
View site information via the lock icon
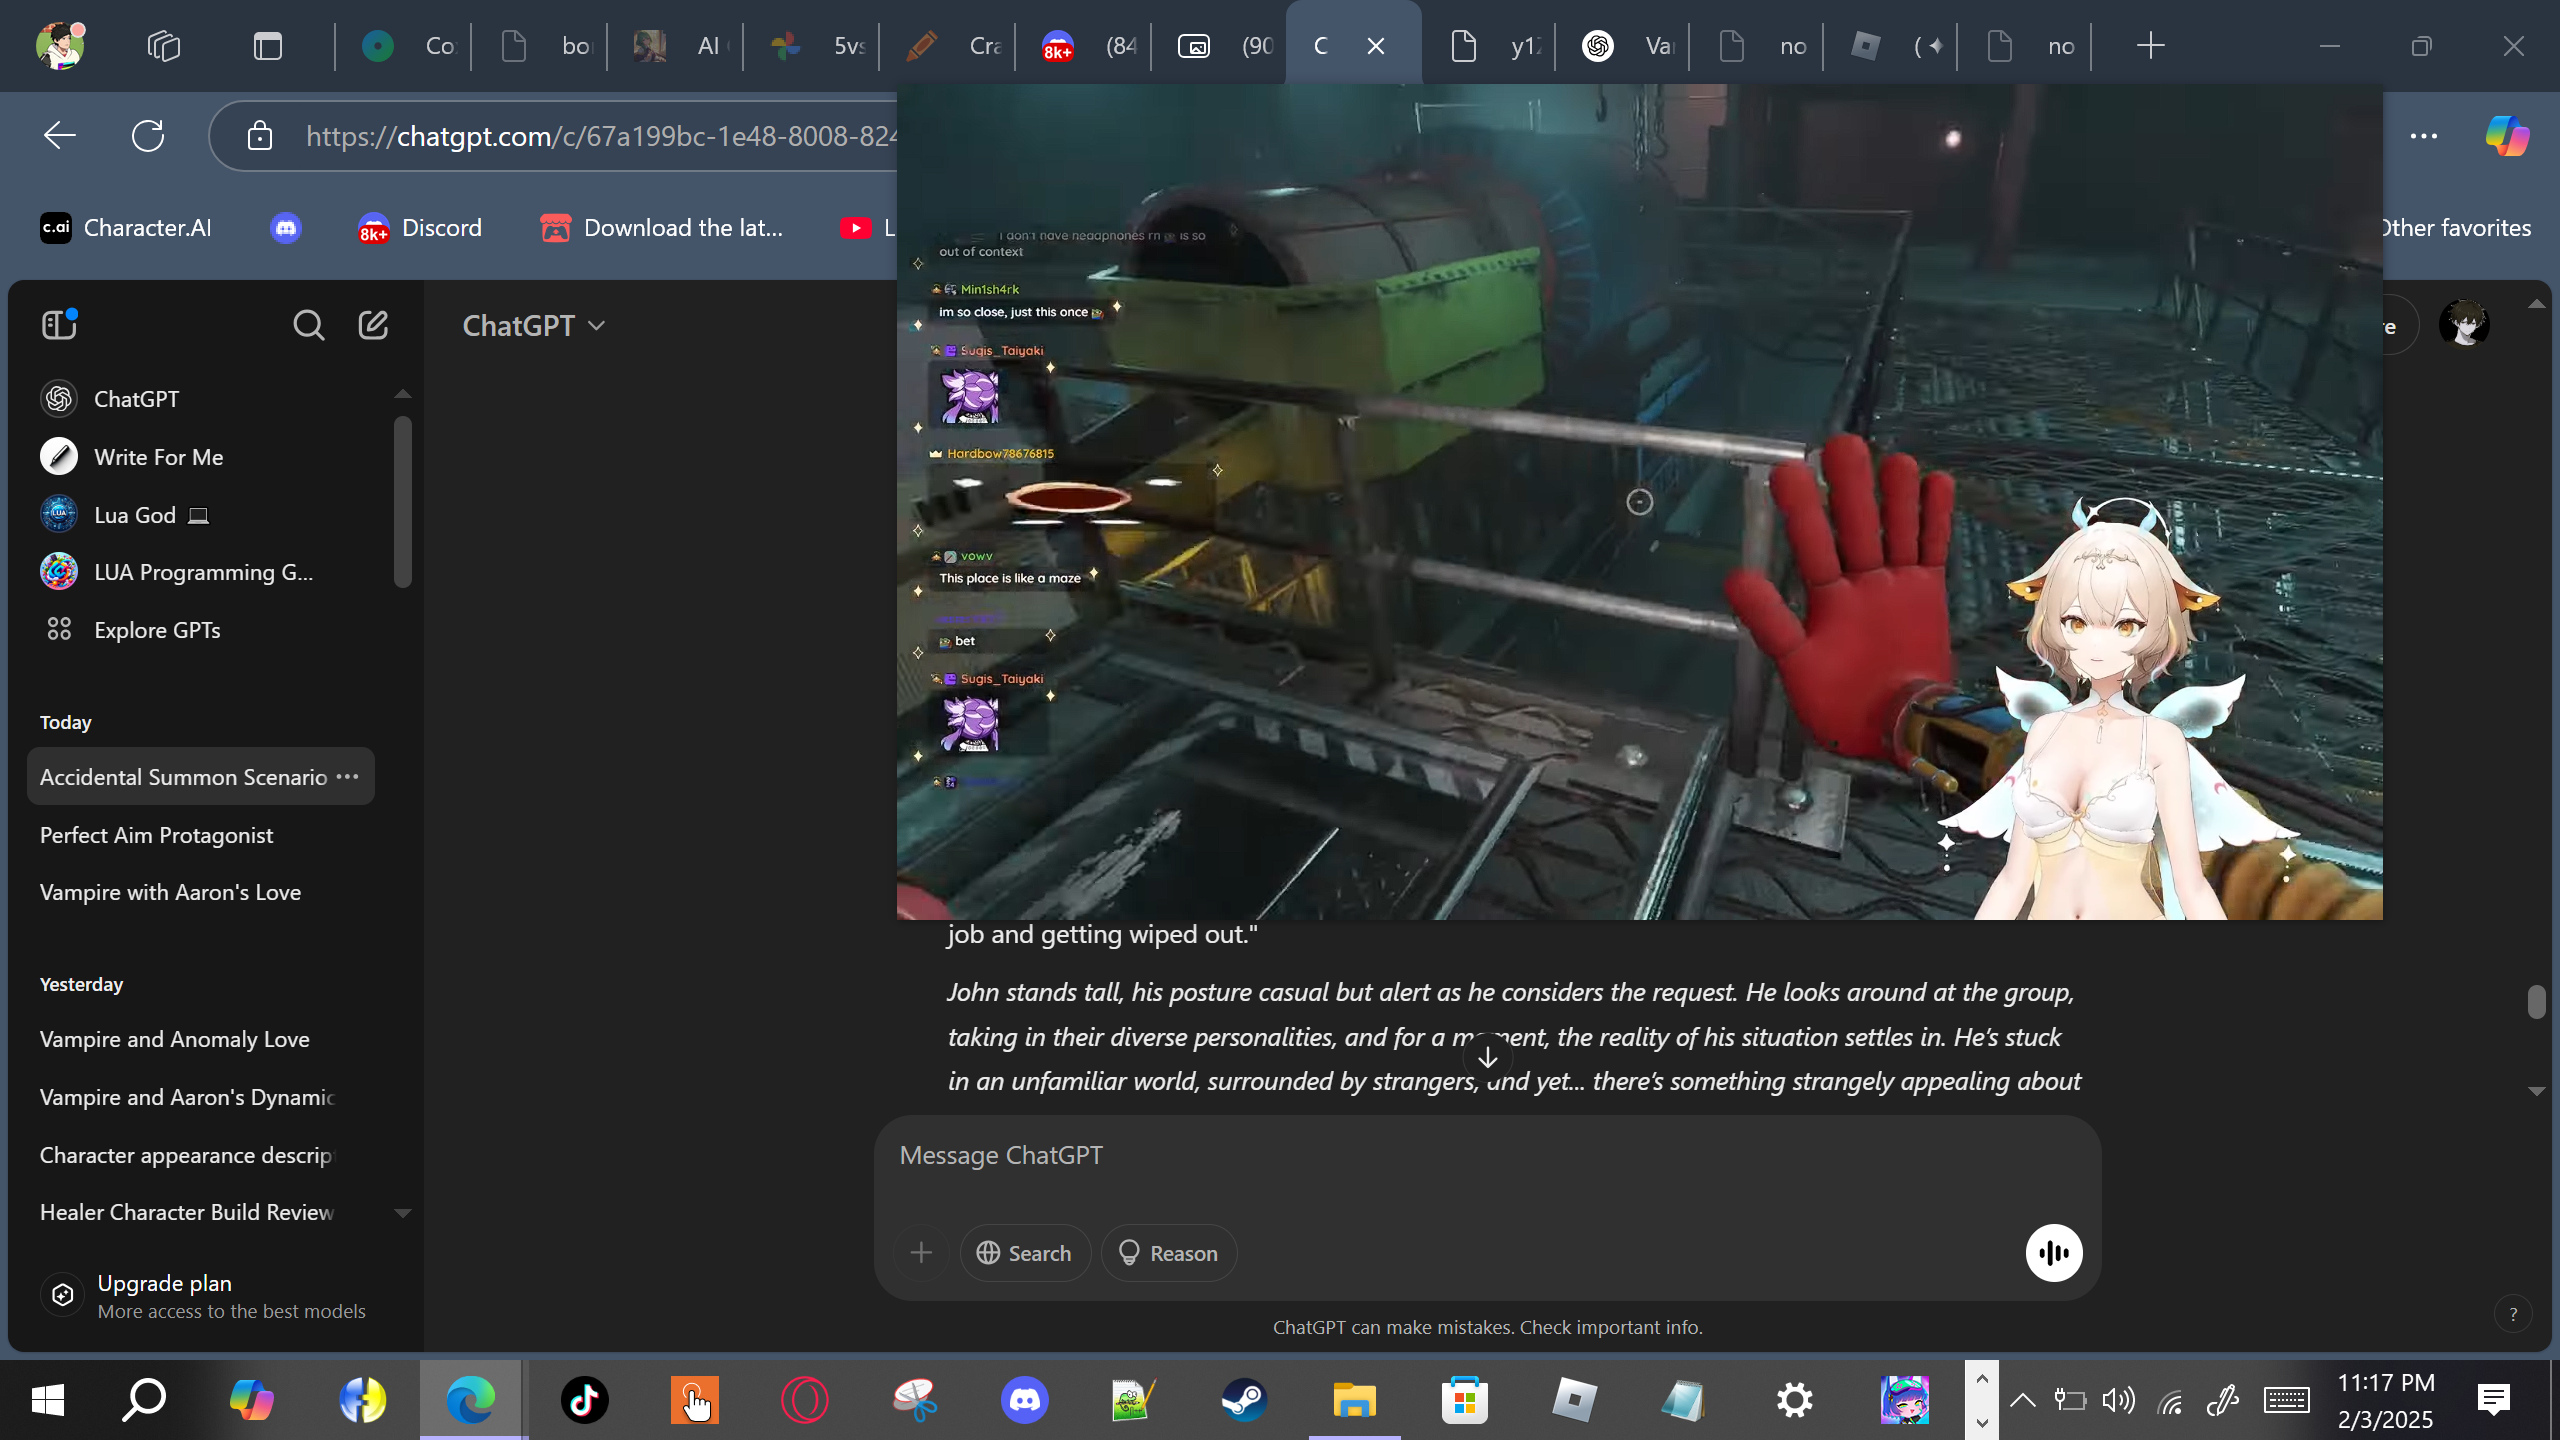(260, 135)
